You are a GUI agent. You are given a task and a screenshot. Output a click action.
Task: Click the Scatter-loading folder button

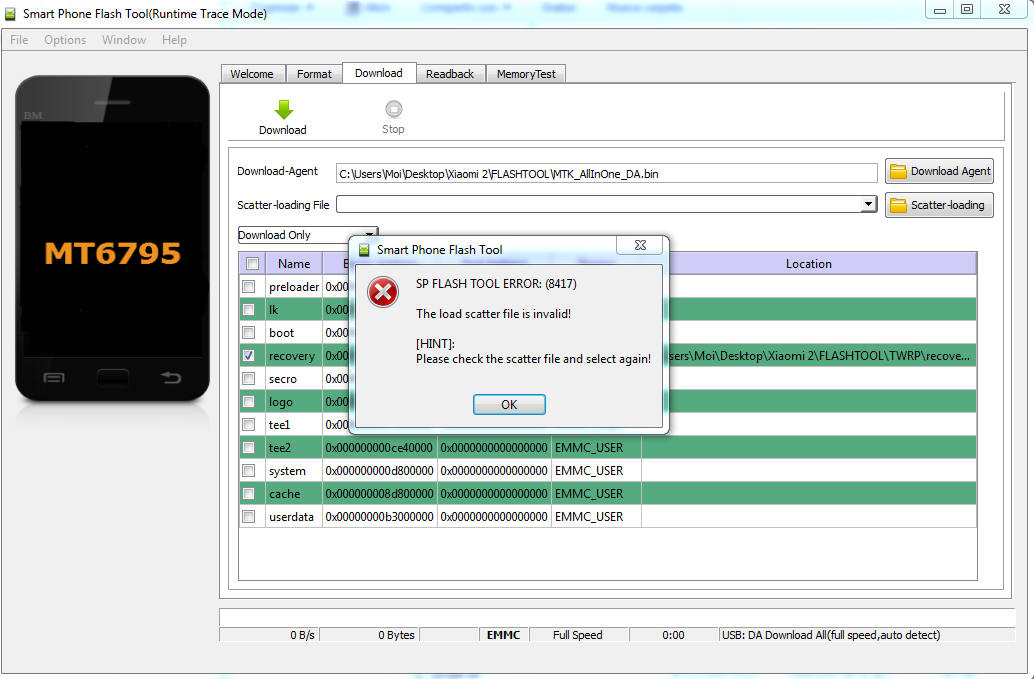(939, 205)
